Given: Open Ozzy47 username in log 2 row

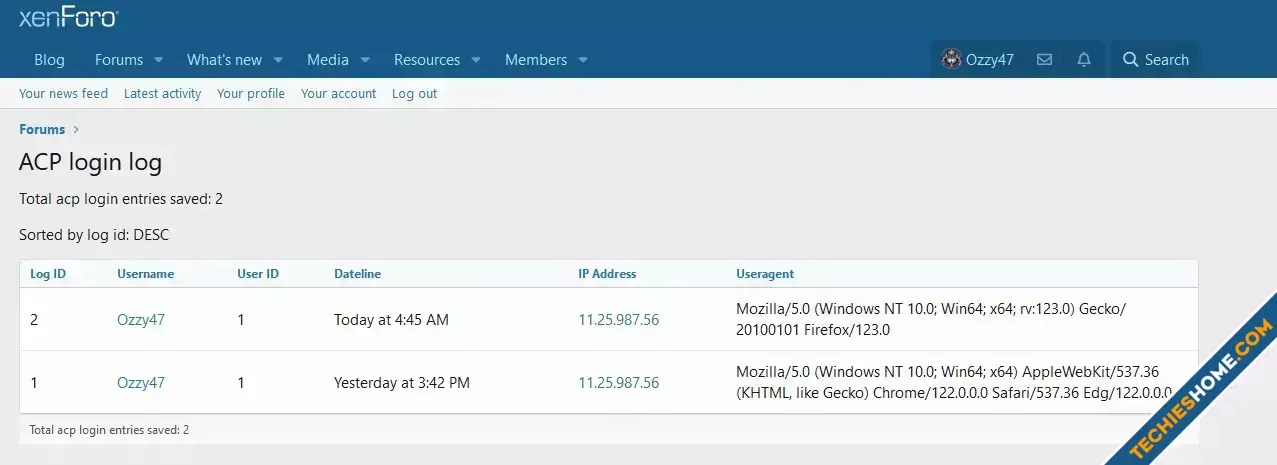Looking at the screenshot, I should coord(141,320).
